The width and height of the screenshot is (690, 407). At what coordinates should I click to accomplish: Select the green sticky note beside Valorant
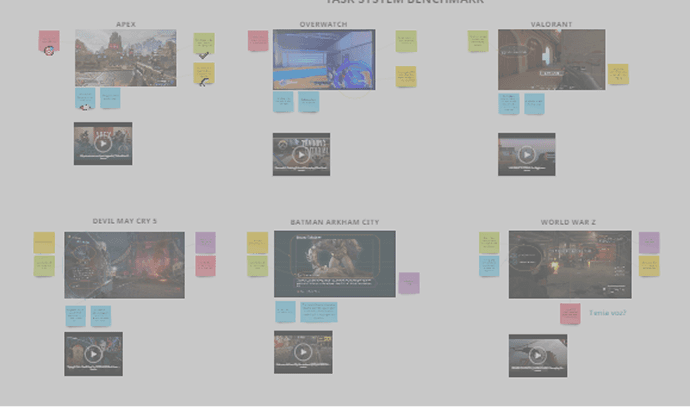click(478, 41)
